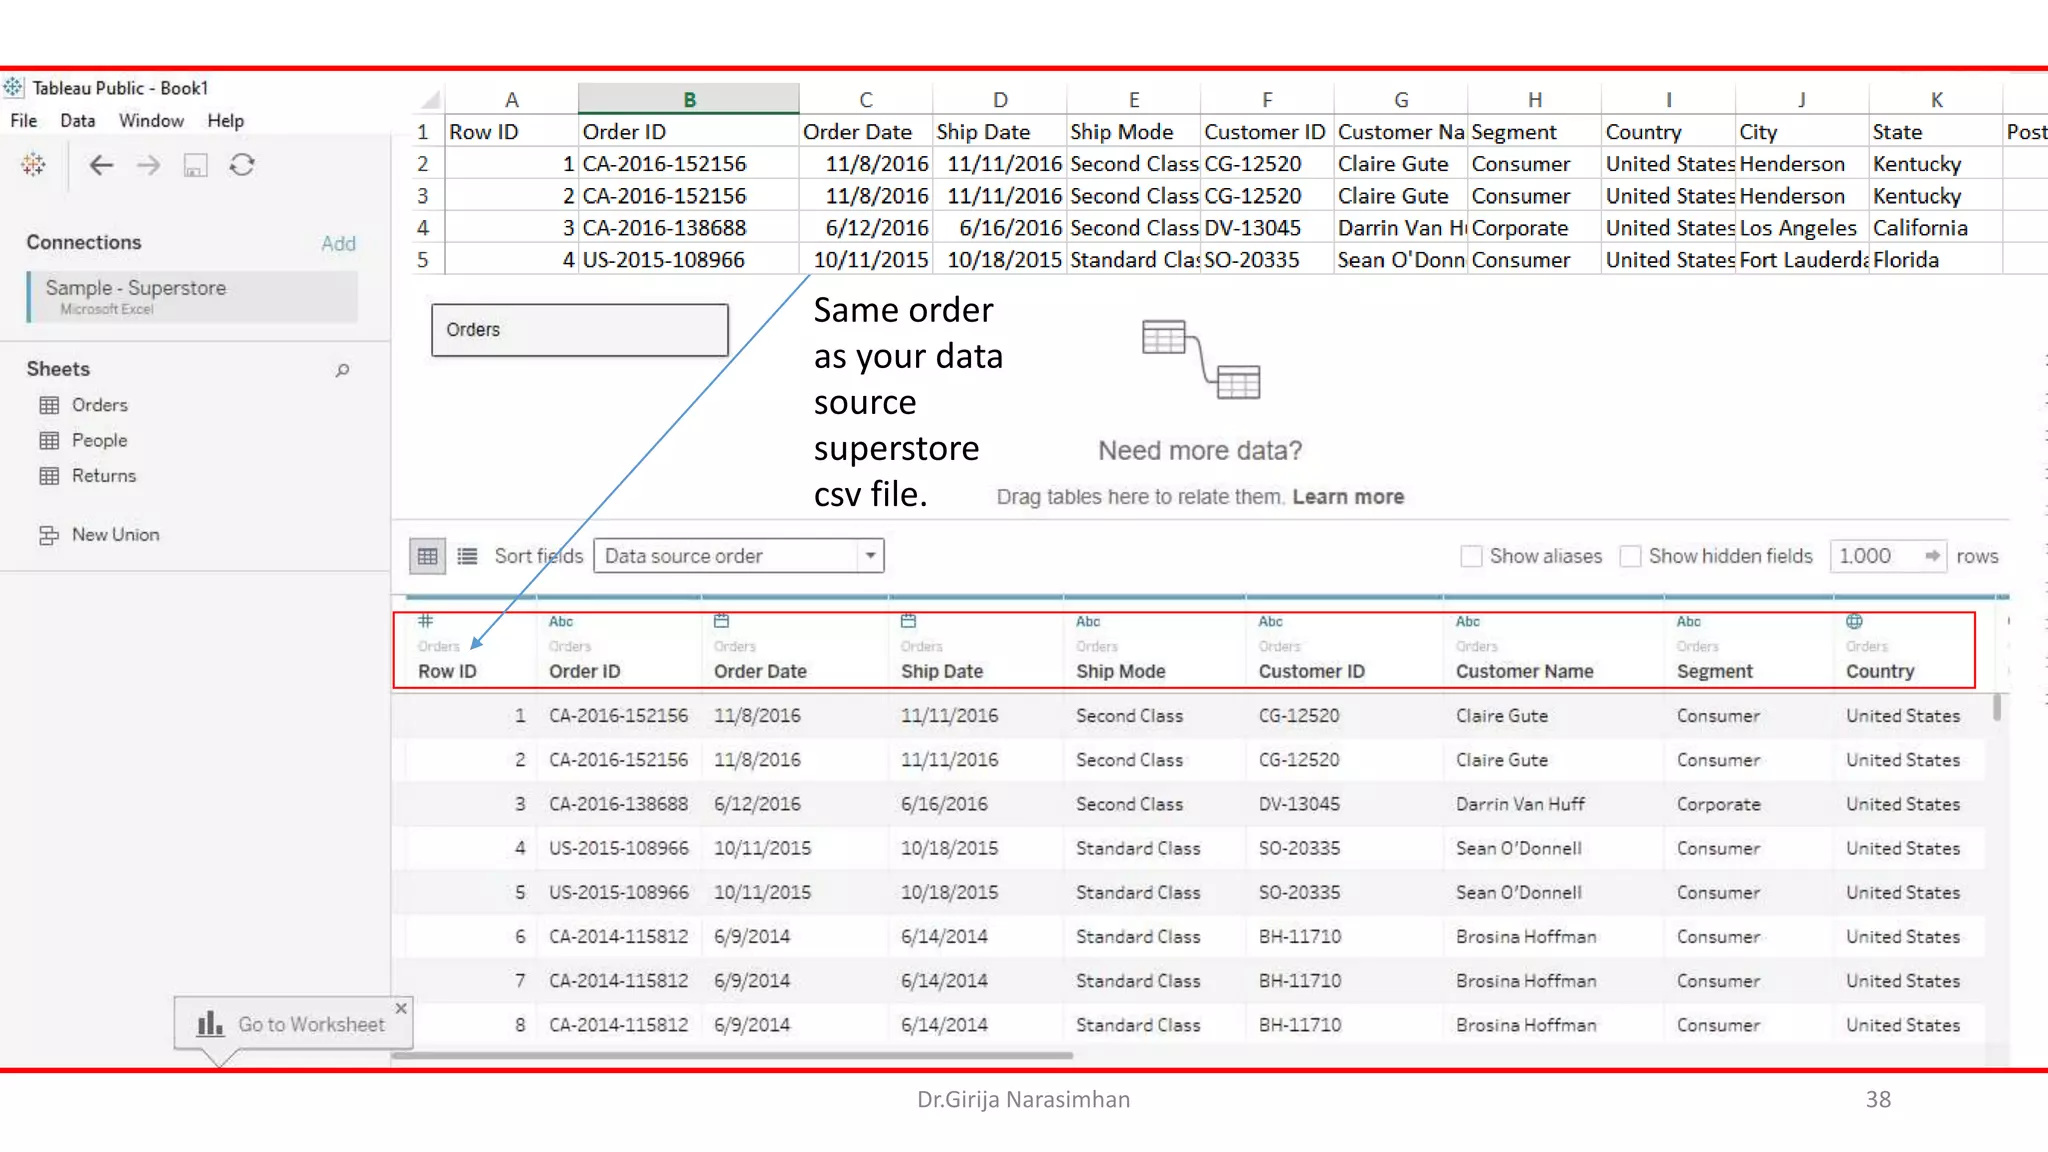2048x1152 pixels.
Task: Select Excel column B header
Action: tap(689, 99)
